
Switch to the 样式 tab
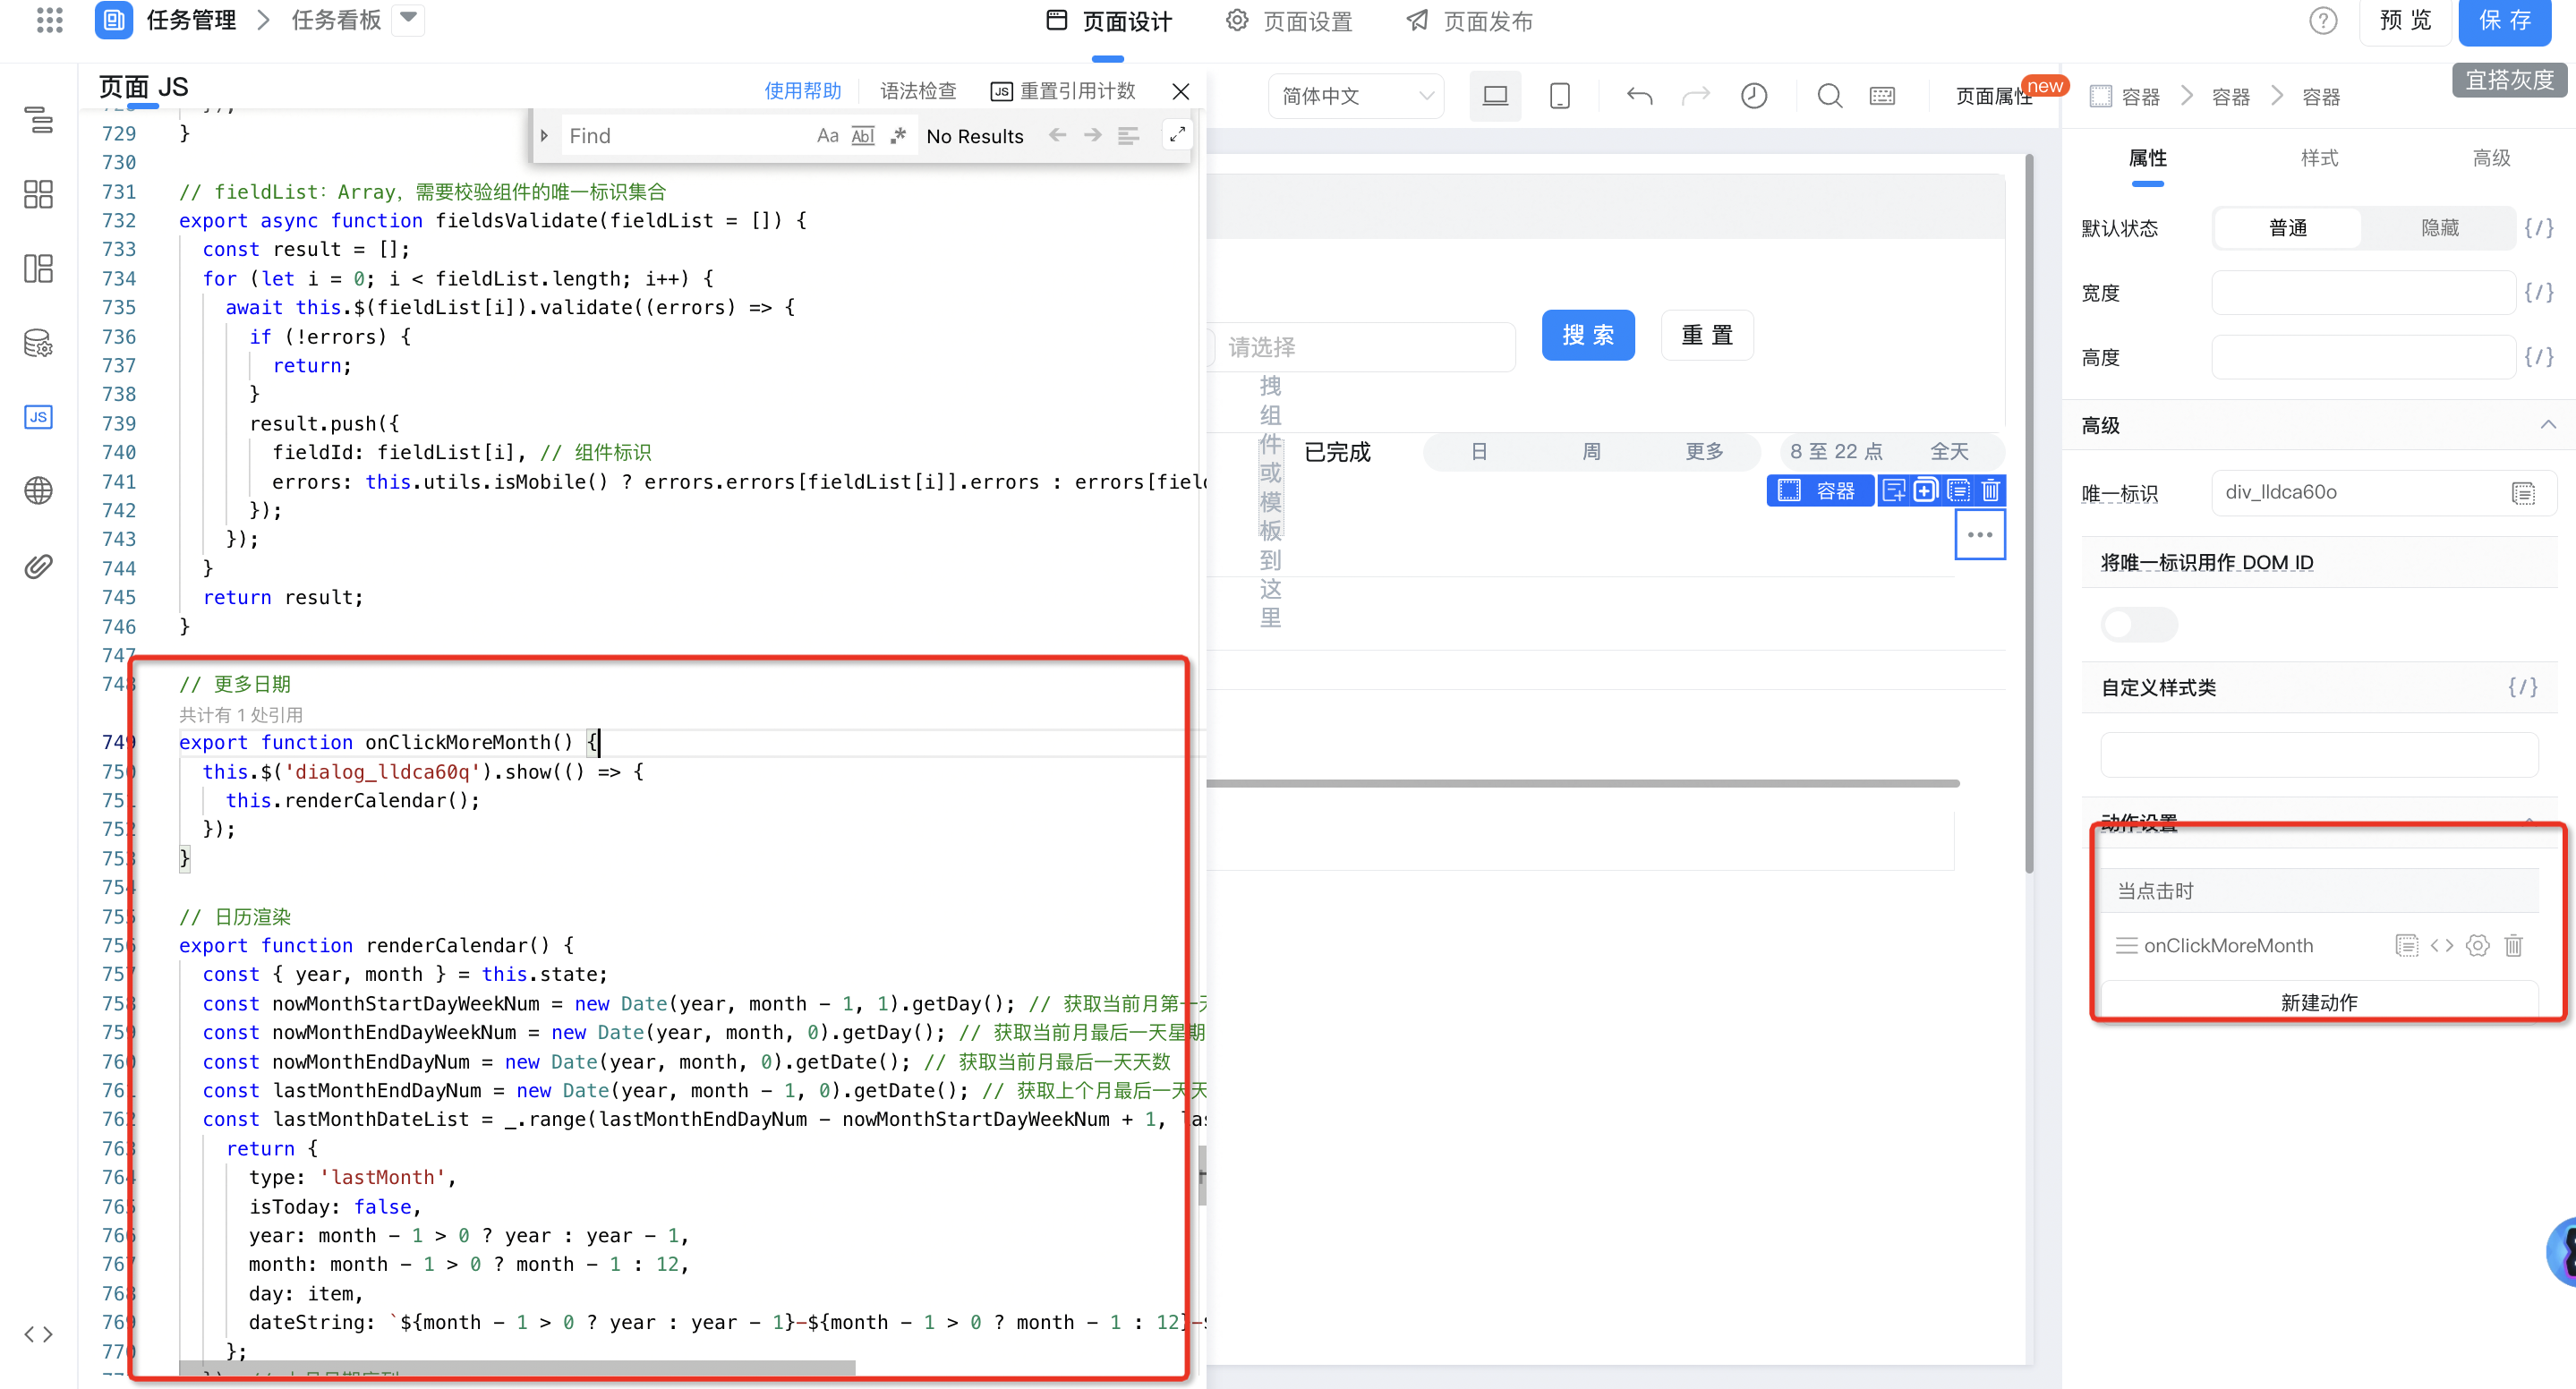point(2319,158)
